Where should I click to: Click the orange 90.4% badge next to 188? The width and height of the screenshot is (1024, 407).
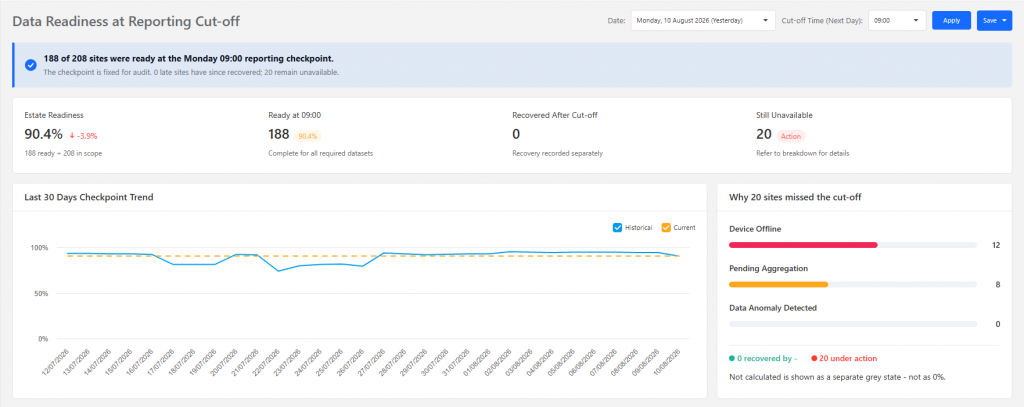click(x=308, y=136)
